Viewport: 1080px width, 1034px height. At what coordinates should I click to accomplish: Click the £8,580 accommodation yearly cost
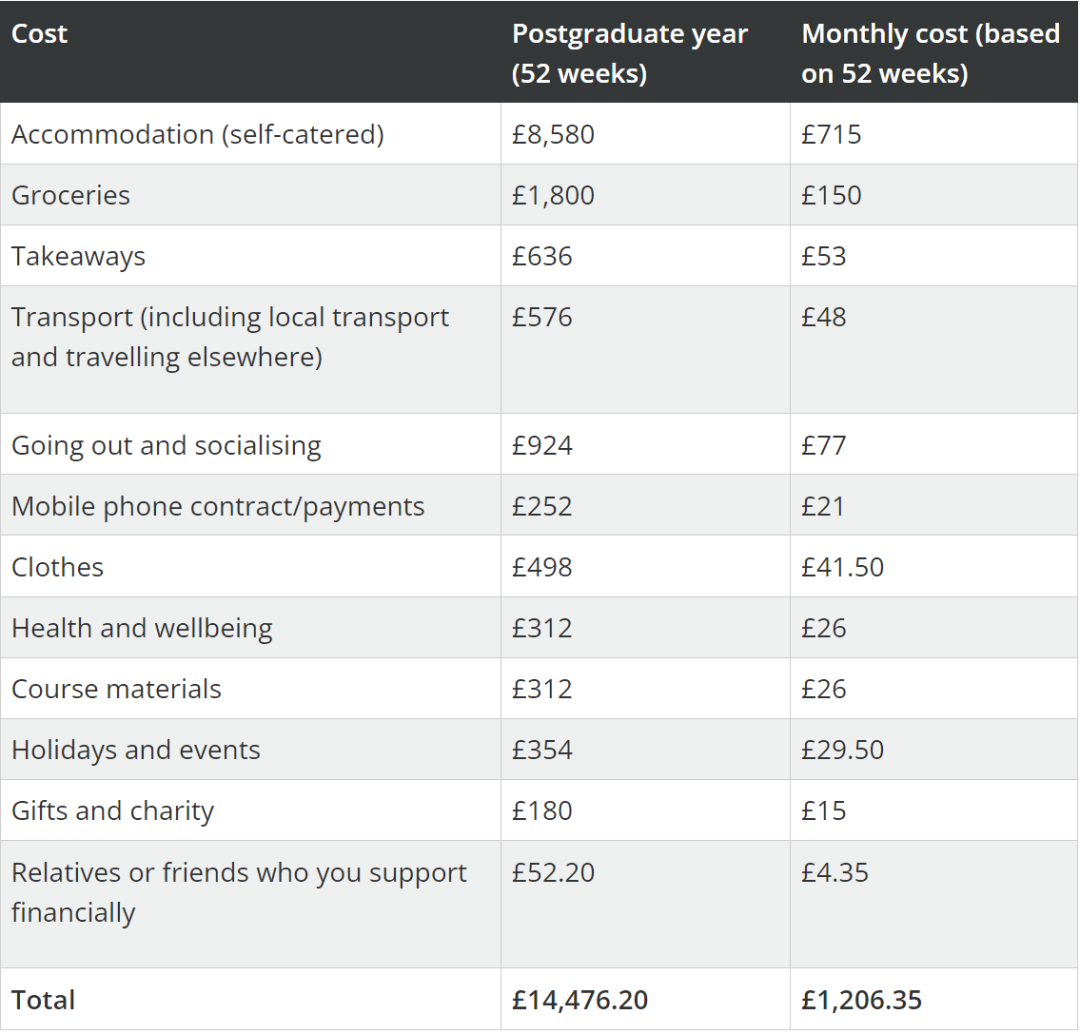[553, 134]
